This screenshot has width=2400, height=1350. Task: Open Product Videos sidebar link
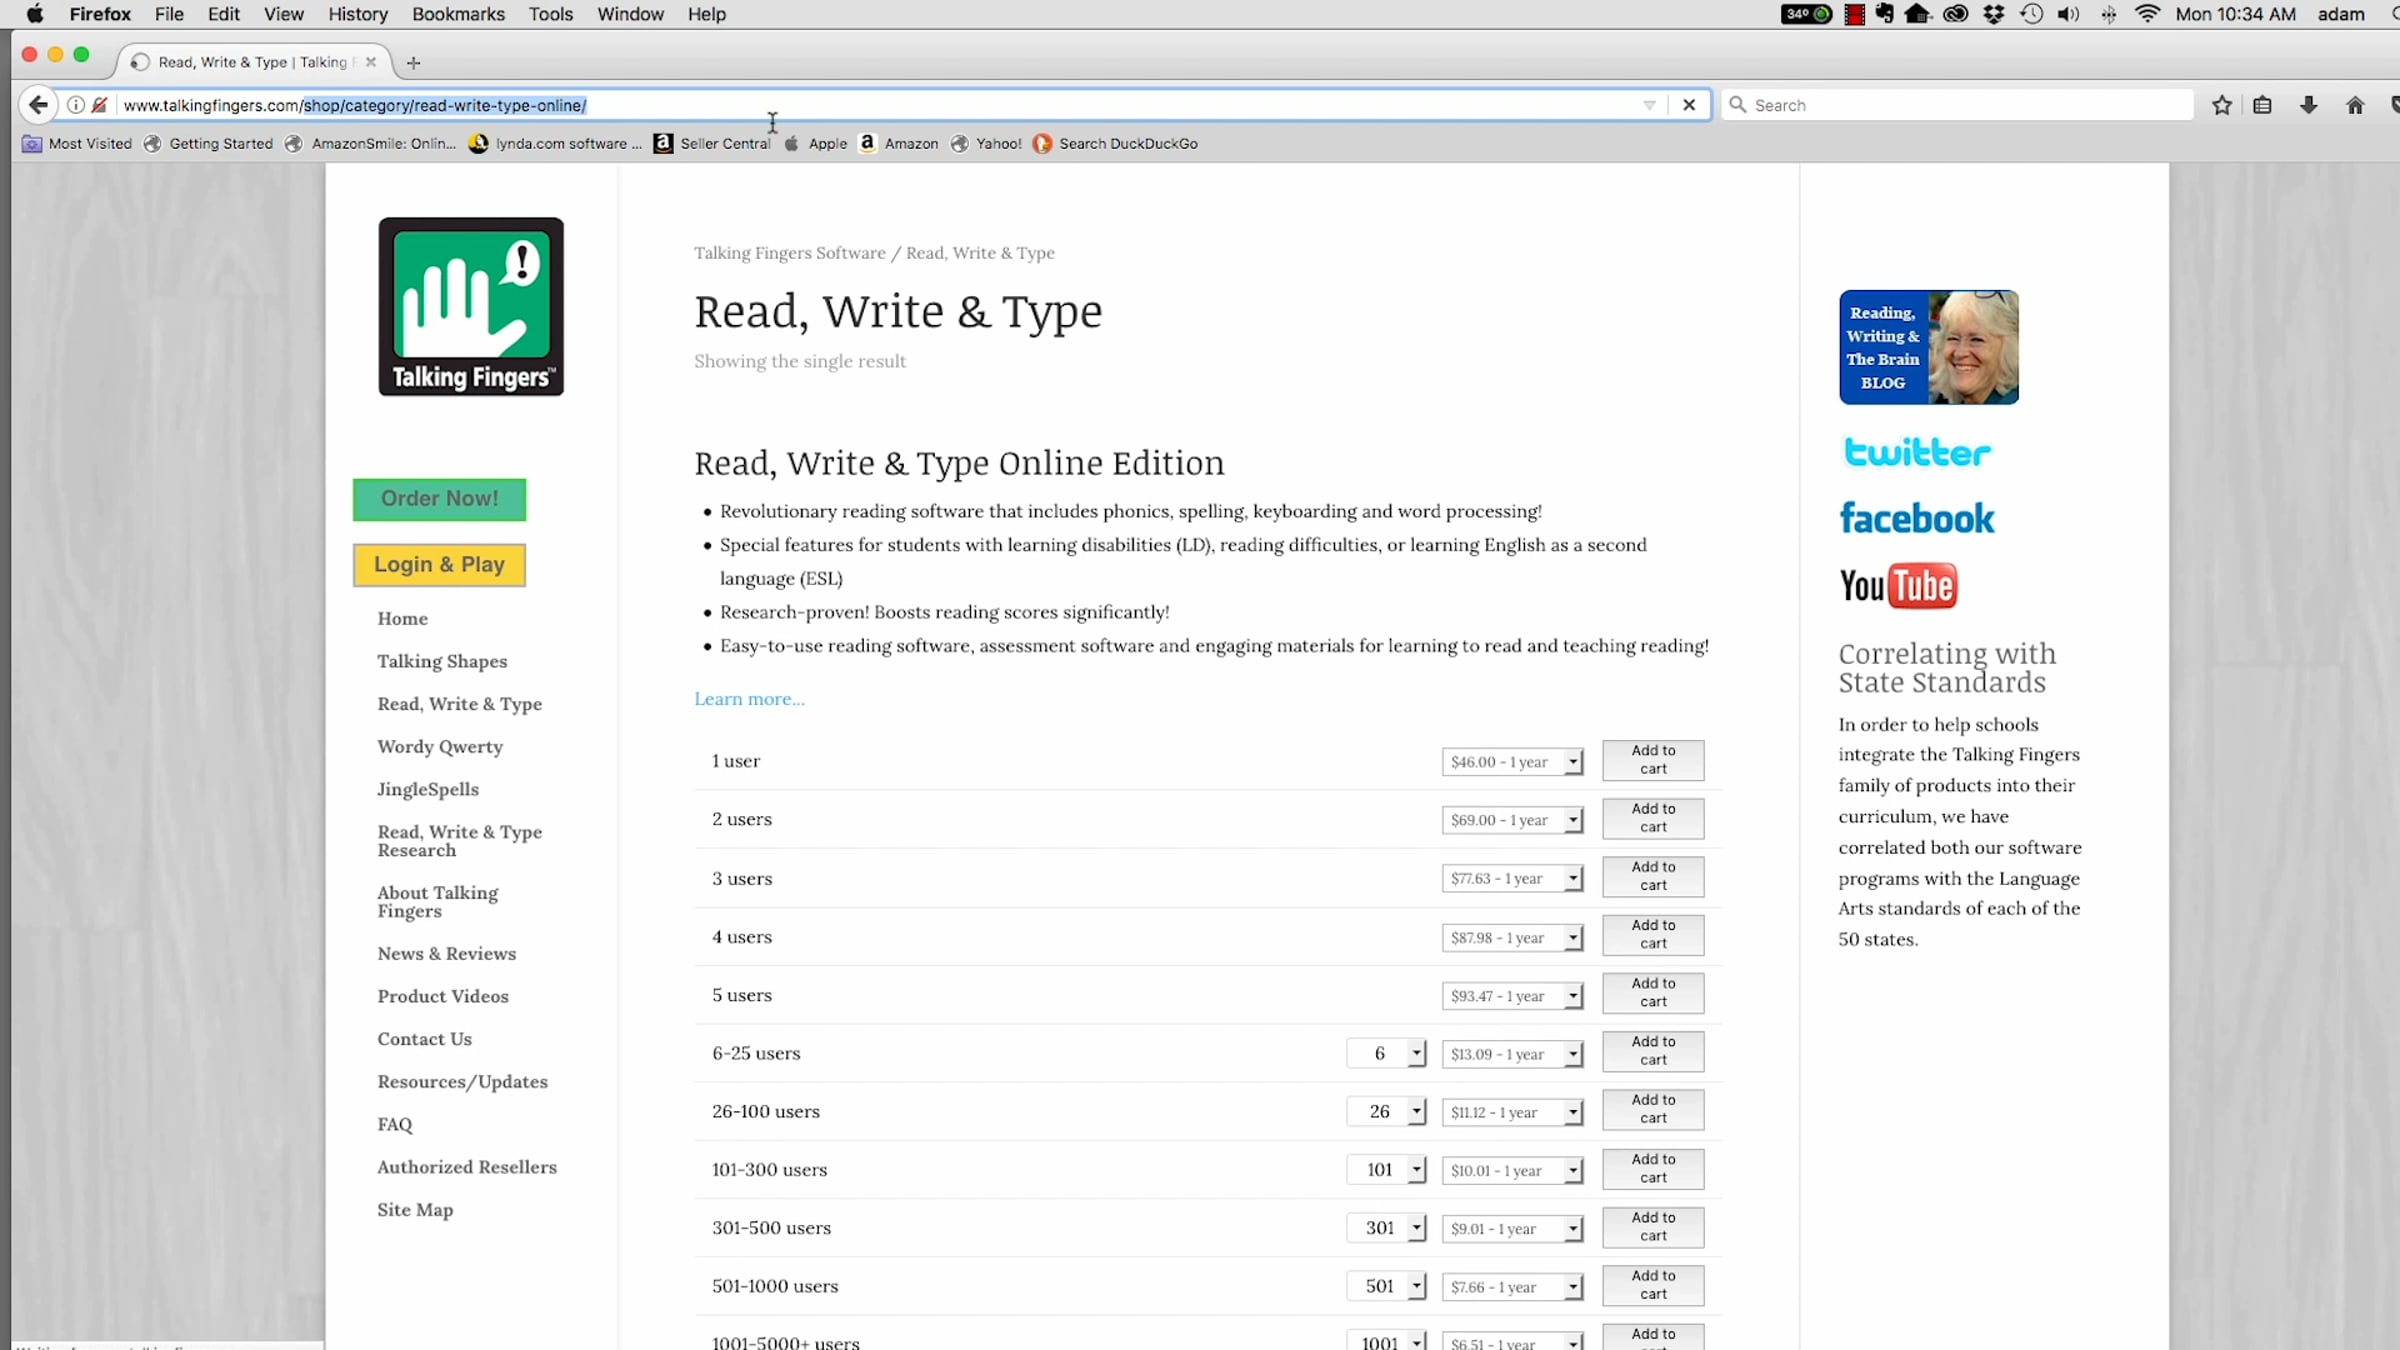[x=443, y=996]
